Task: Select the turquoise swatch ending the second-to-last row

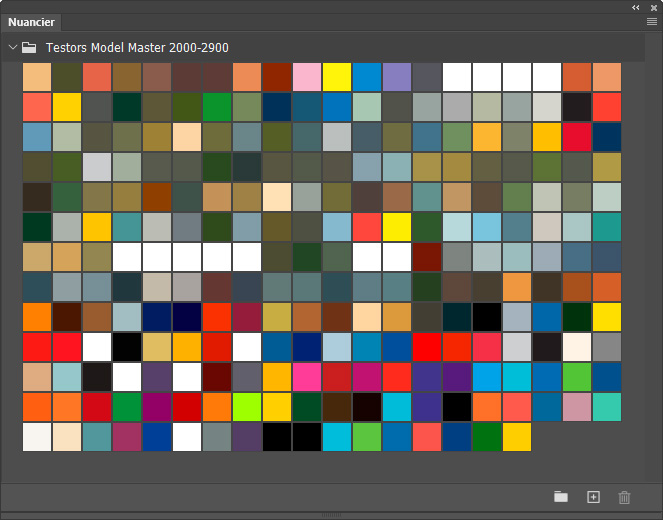Action: coord(607,407)
